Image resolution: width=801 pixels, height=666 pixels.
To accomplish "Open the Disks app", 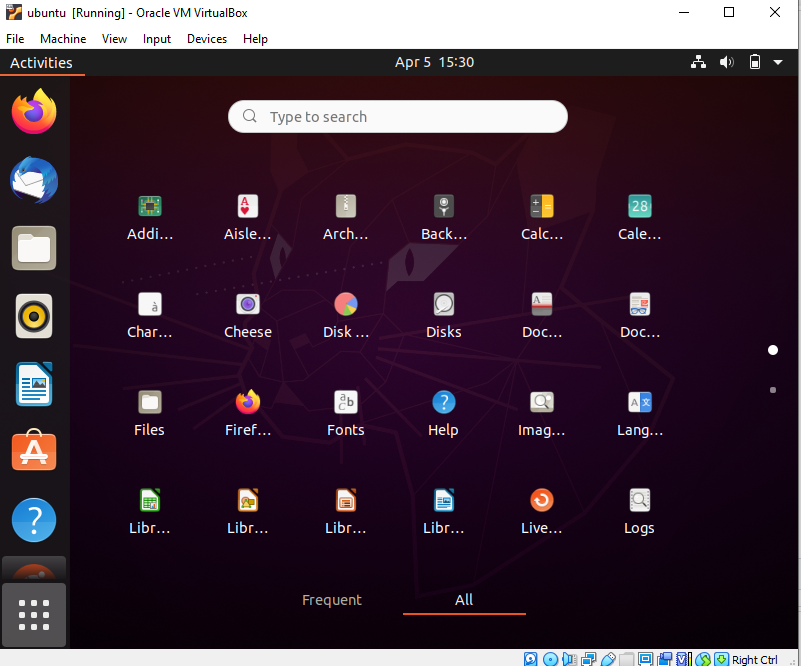I will (444, 316).
